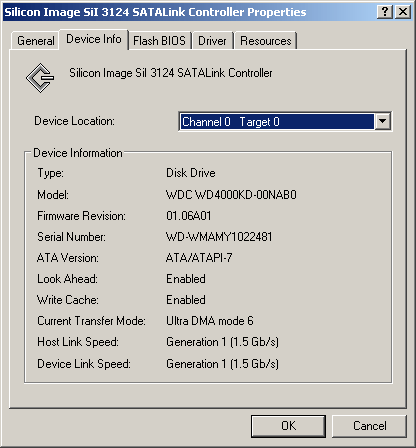416x448 pixels.
Task: Click the Disk Drive type value
Action: (x=191, y=173)
